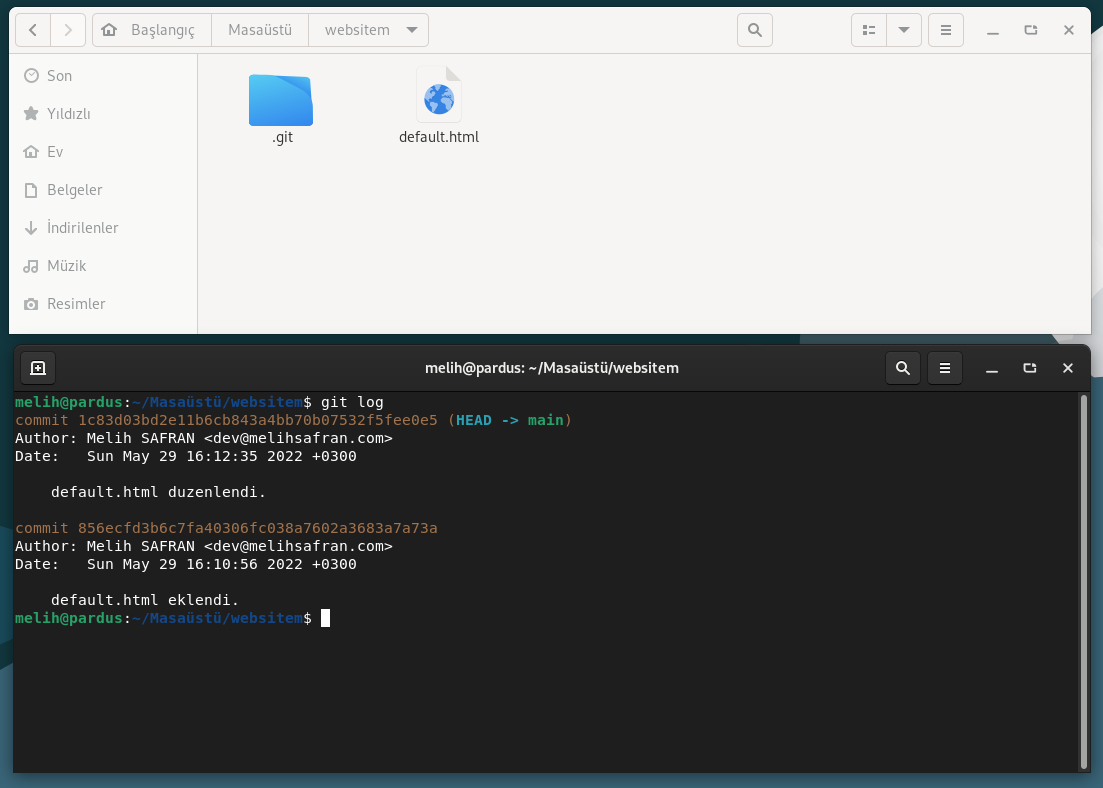
Task: Open terminal hamburger menu
Action: pos(945,368)
